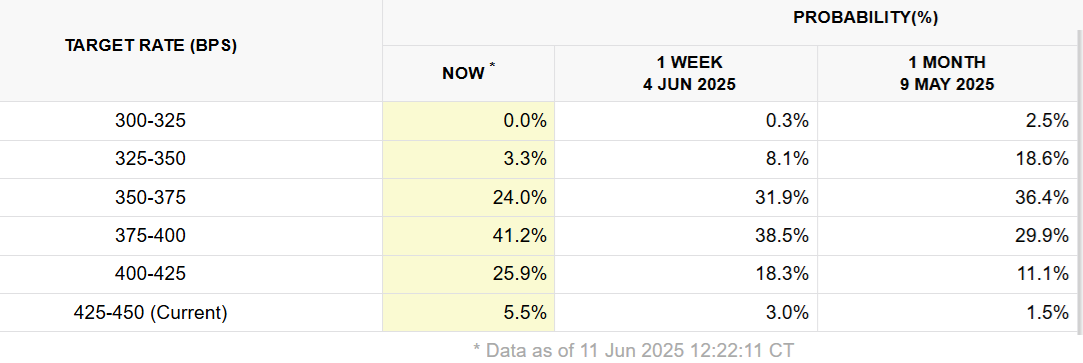Screen dimensions: 1083x363
Task: Click the 38.5% one-week probability cell
Action: (686, 236)
